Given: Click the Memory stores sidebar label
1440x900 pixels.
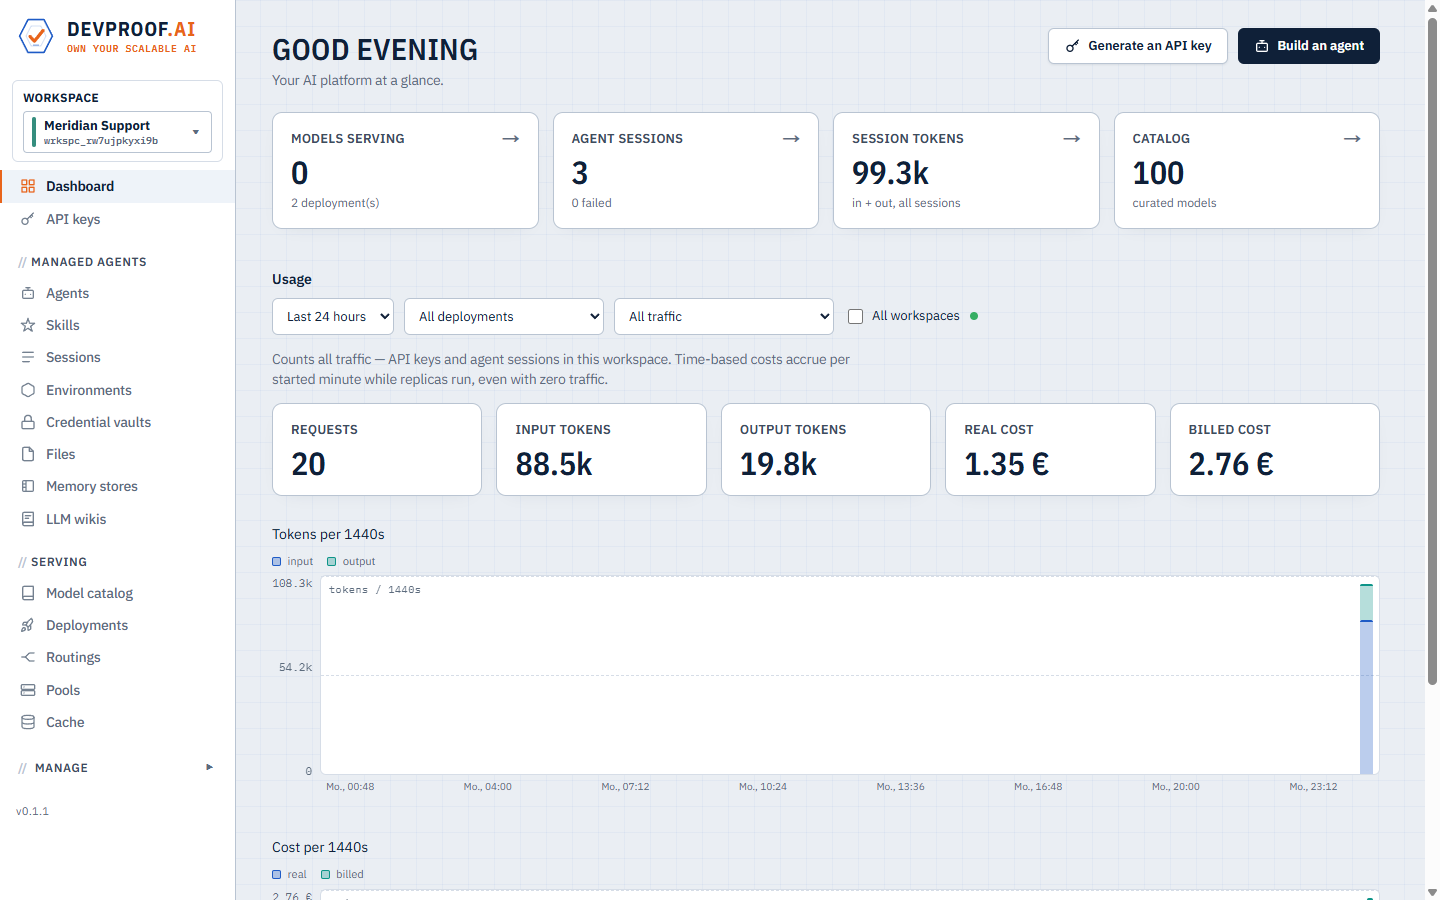Looking at the screenshot, I should click(x=92, y=486).
